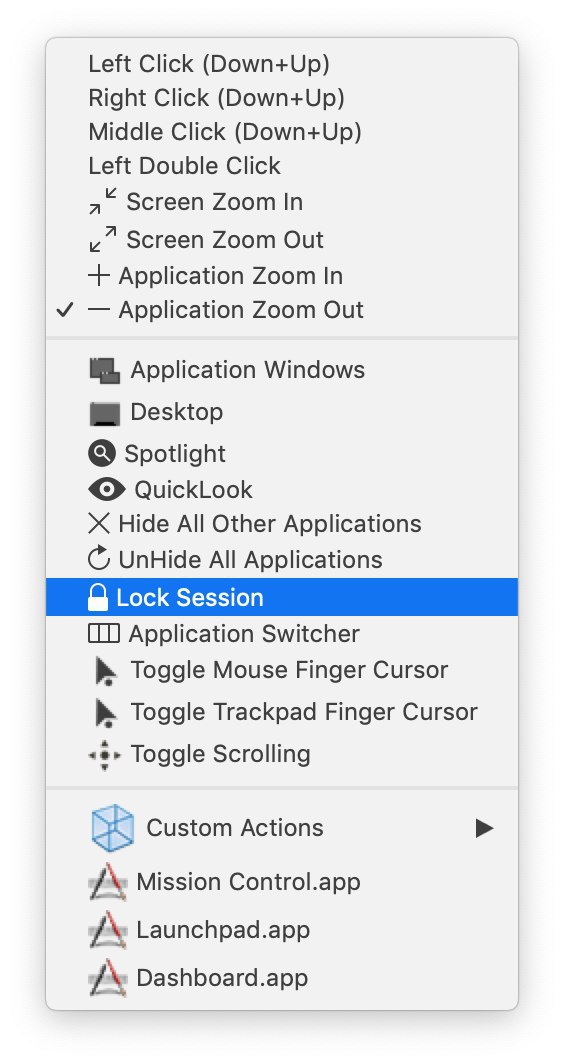
Task: Click the Lock Session padlock icon
Action: point(98,597)
